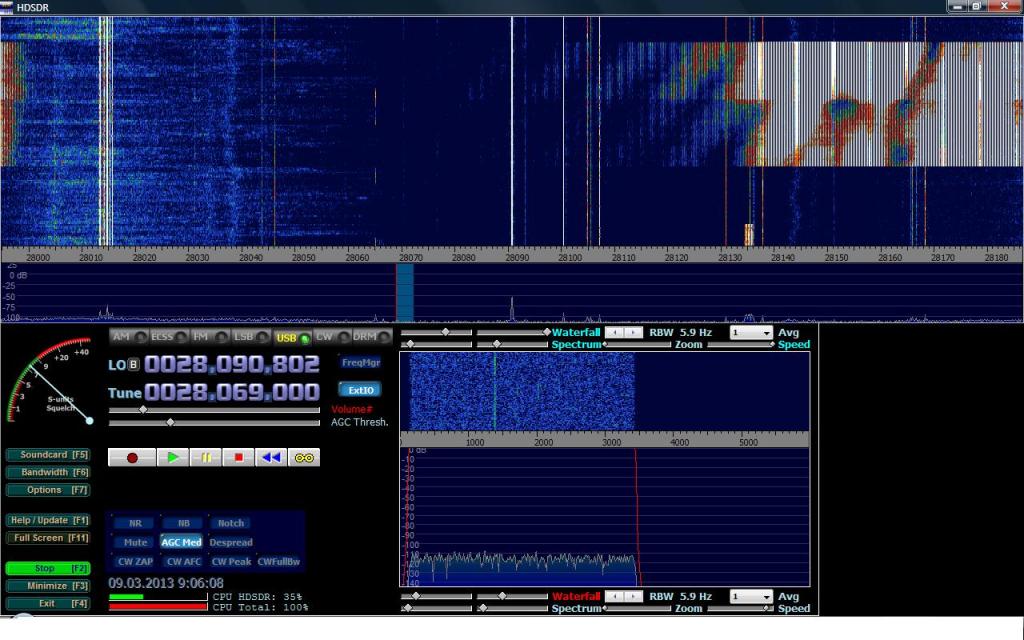Step the upper RBW value right
This screenshot has height=640, width=1024.
tap(635, 332)
